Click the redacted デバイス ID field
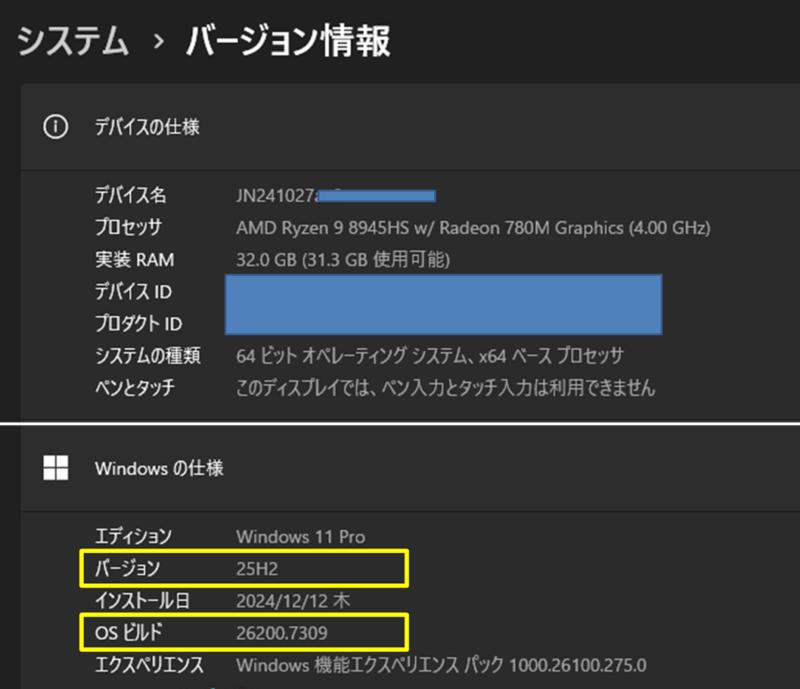The height and width of the screenshot is (689, 800). (x=443, y=290)
